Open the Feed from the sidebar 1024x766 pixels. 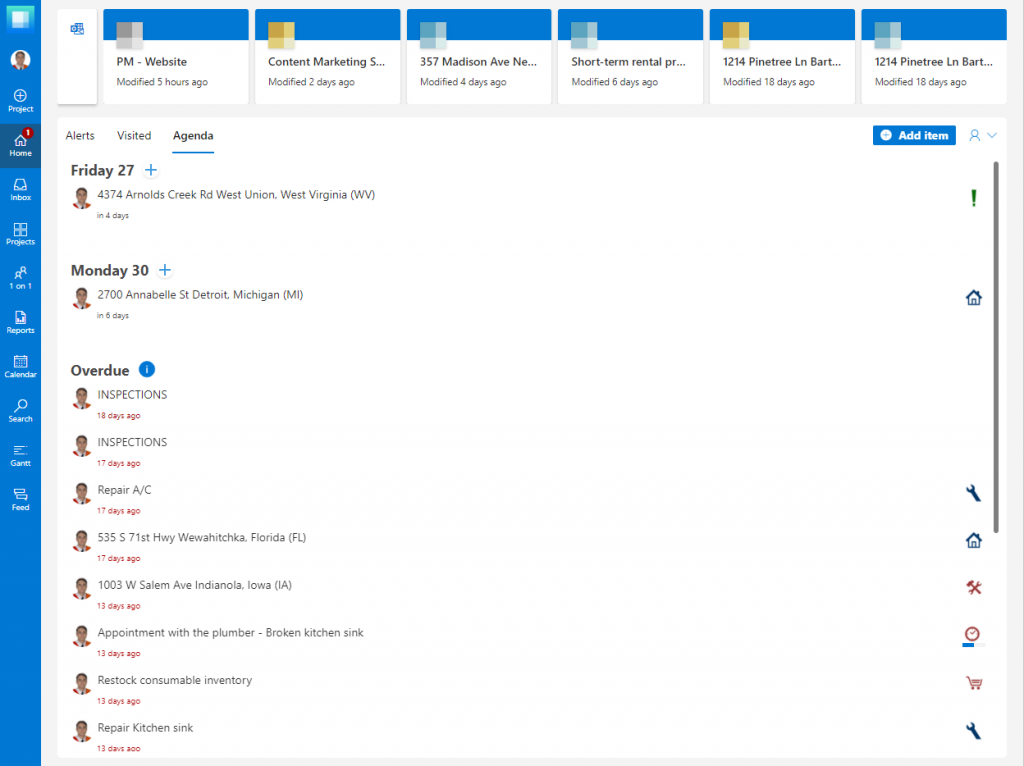[20, 497]
